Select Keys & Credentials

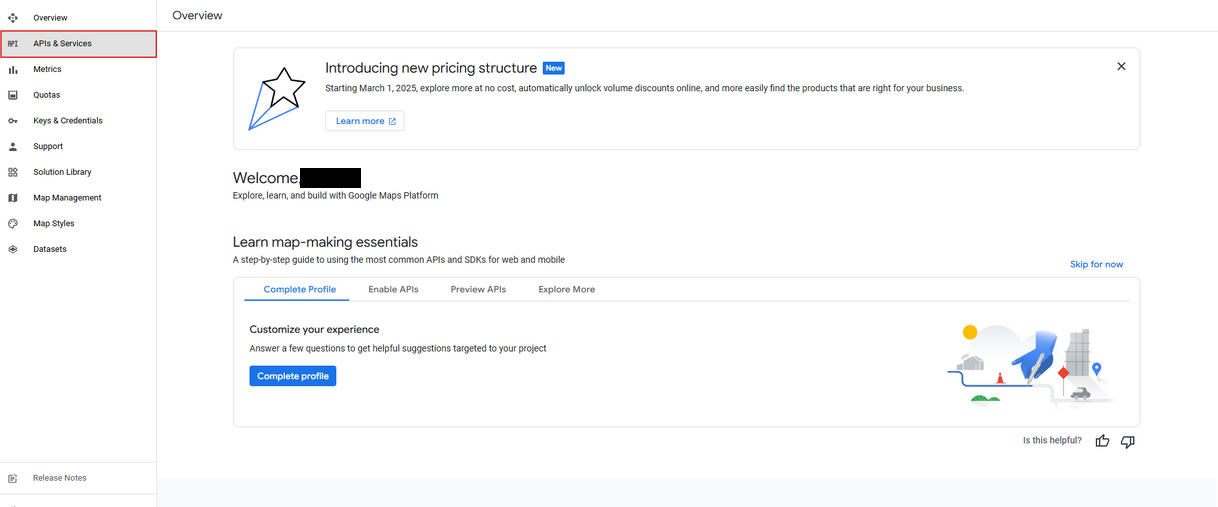[78, 121]
